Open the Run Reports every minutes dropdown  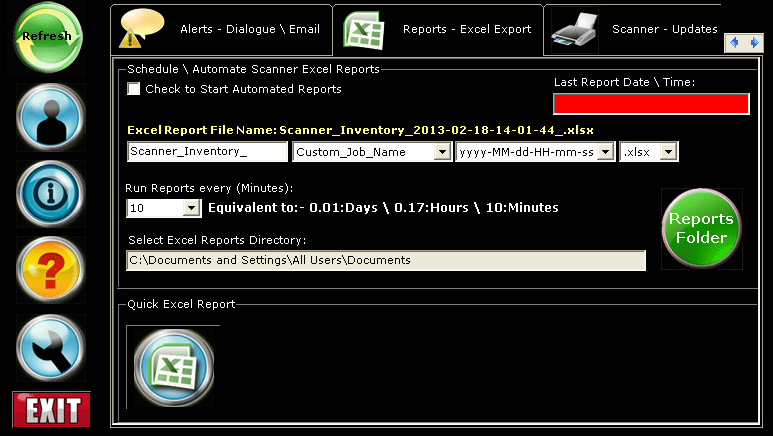click(191, 208)
